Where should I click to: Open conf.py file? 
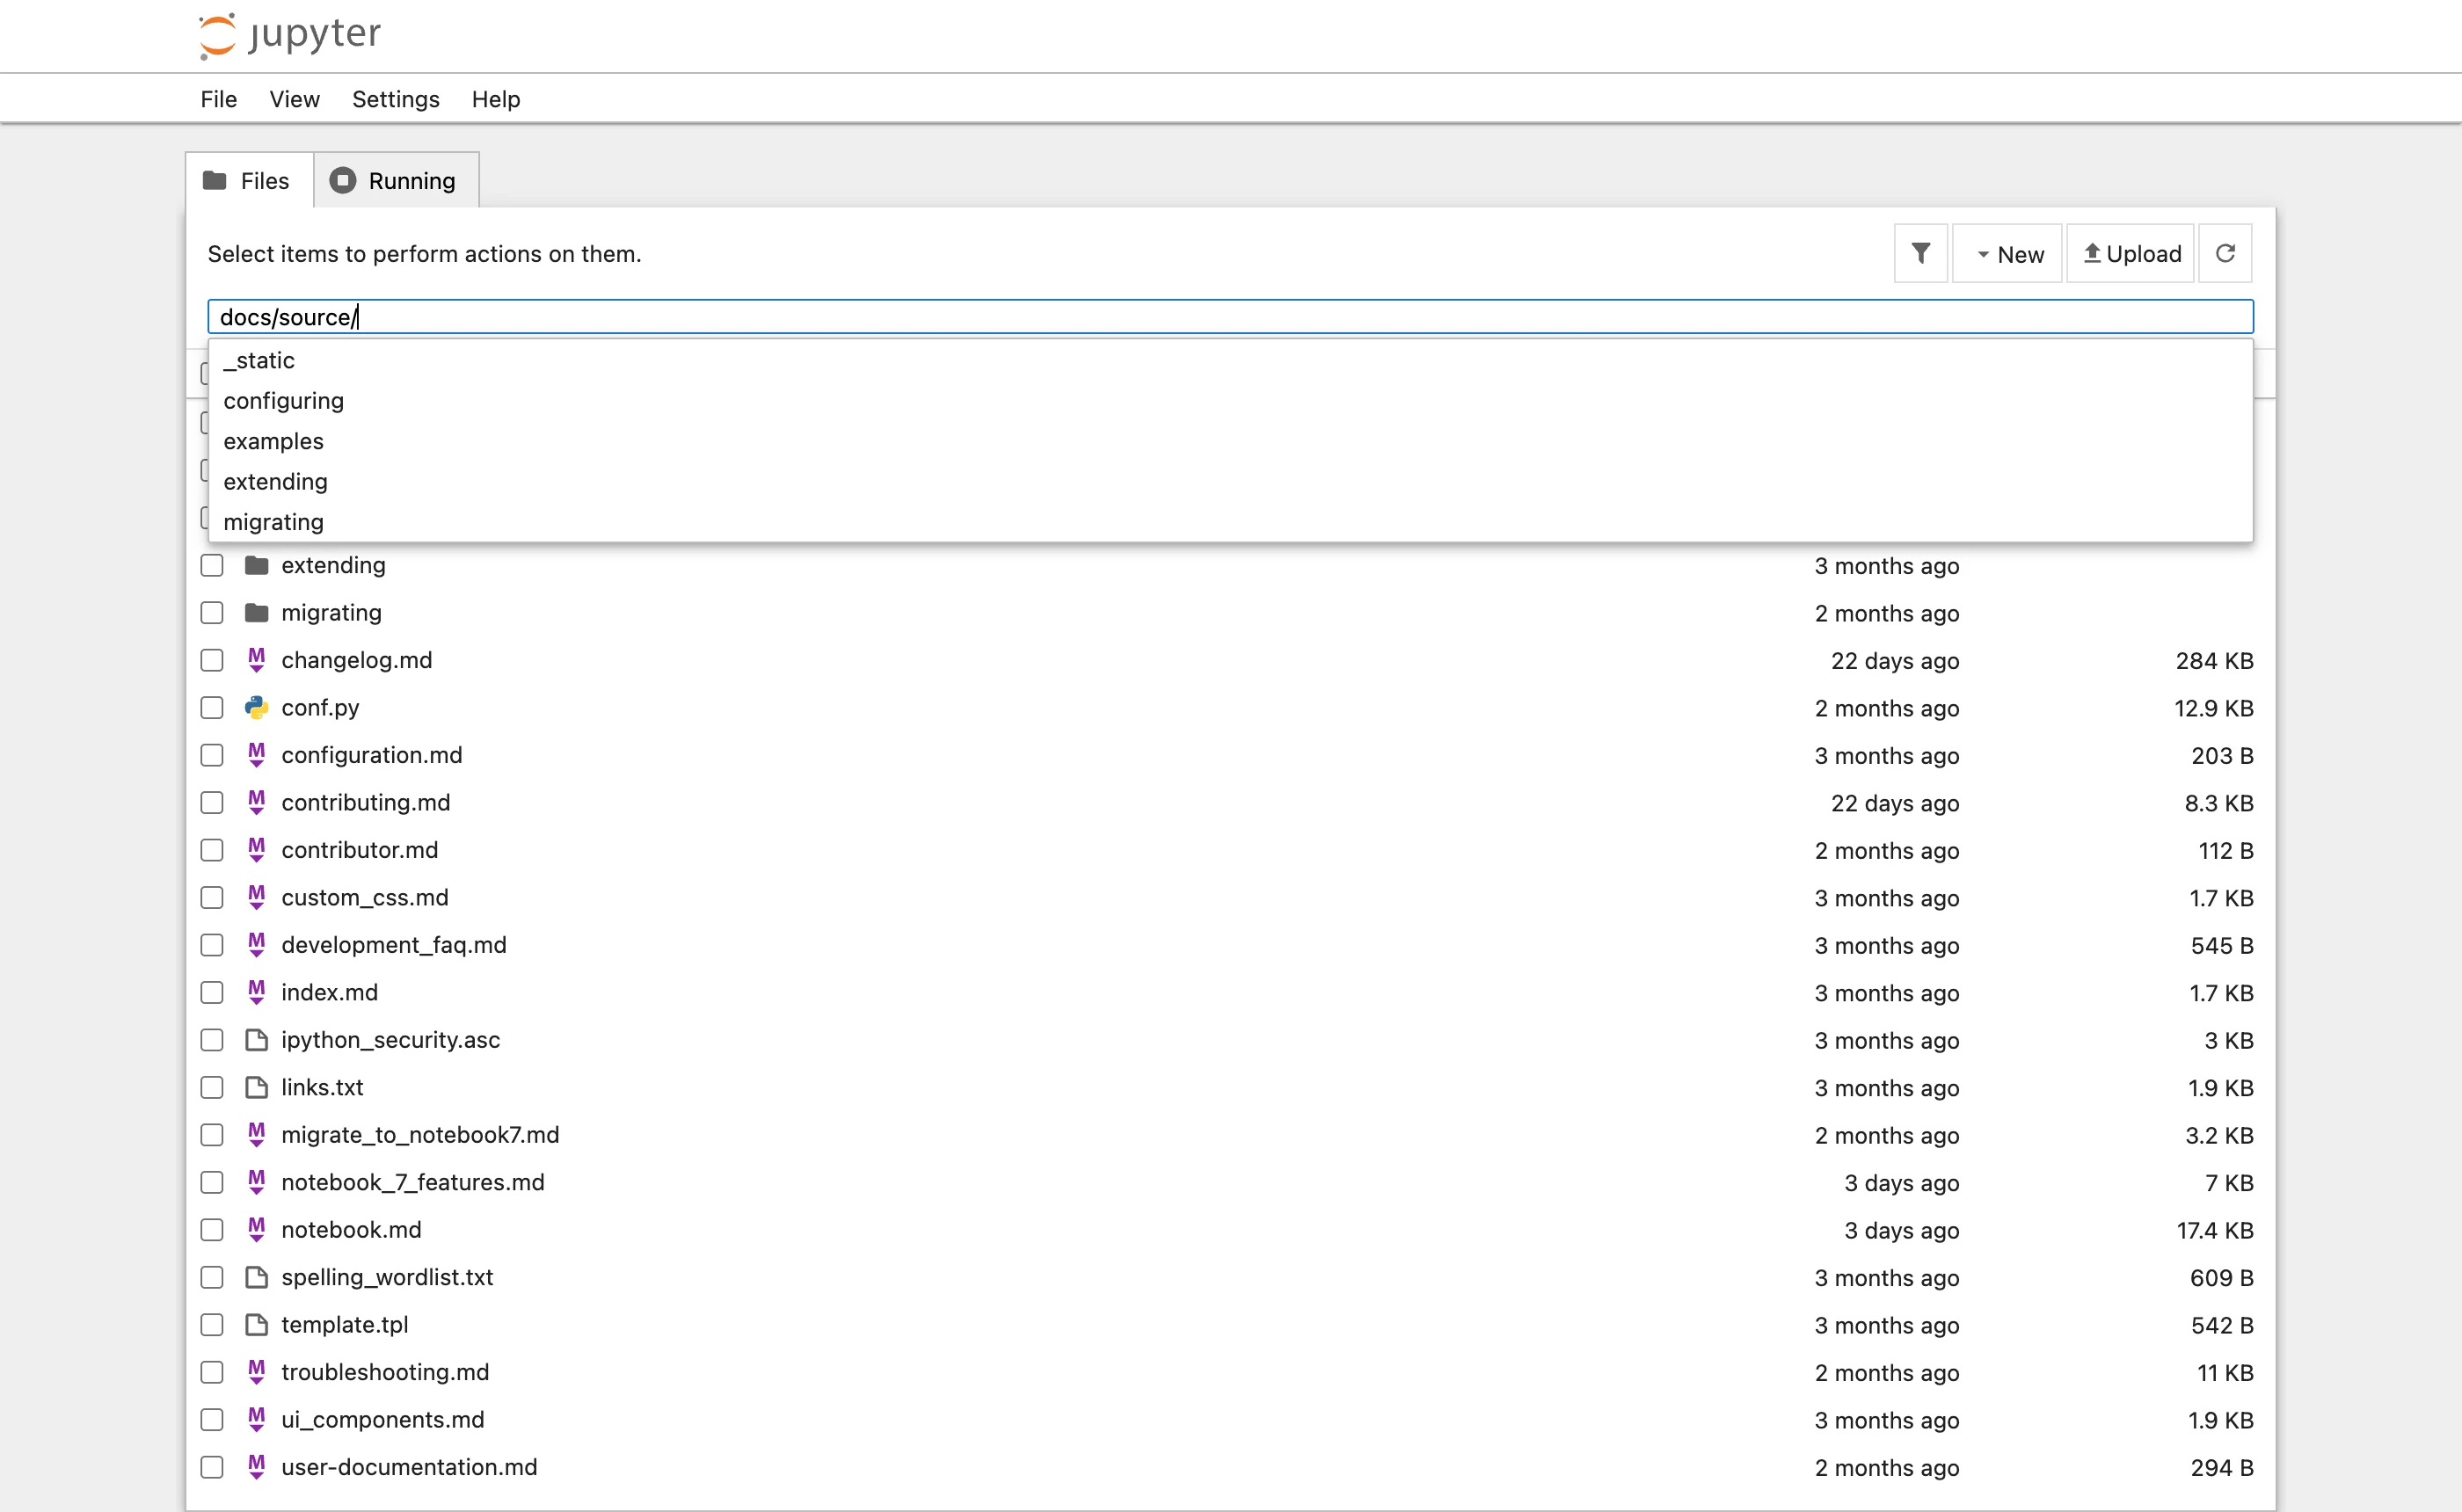tap(320, 708)
